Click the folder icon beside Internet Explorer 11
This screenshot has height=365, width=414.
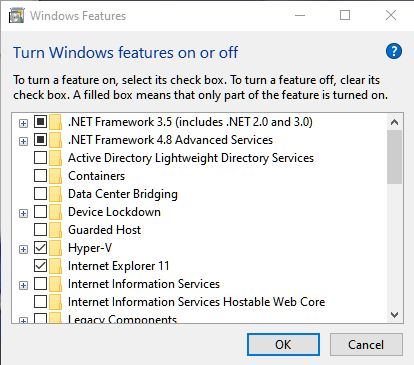(x=55, y=266)
